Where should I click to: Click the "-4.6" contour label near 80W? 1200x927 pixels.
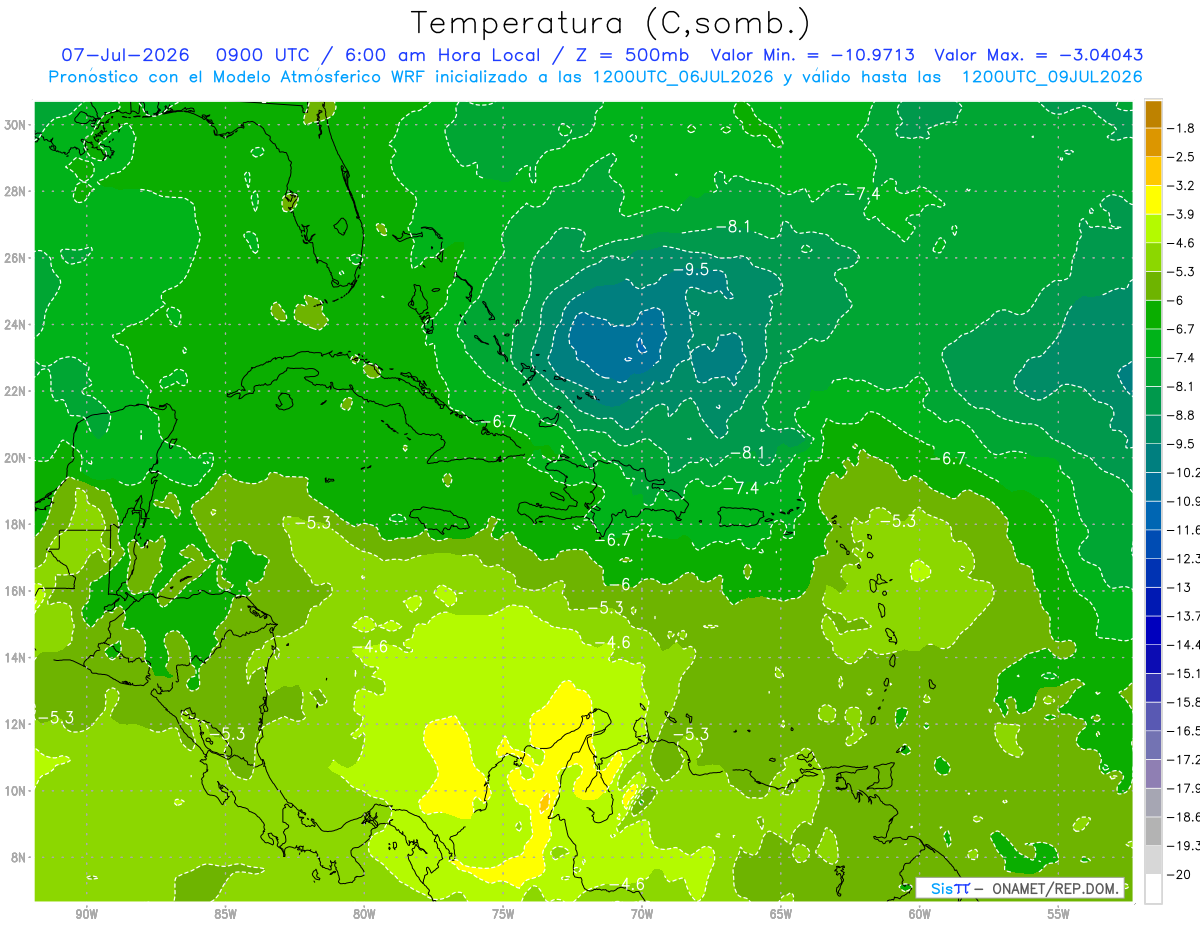370,646
